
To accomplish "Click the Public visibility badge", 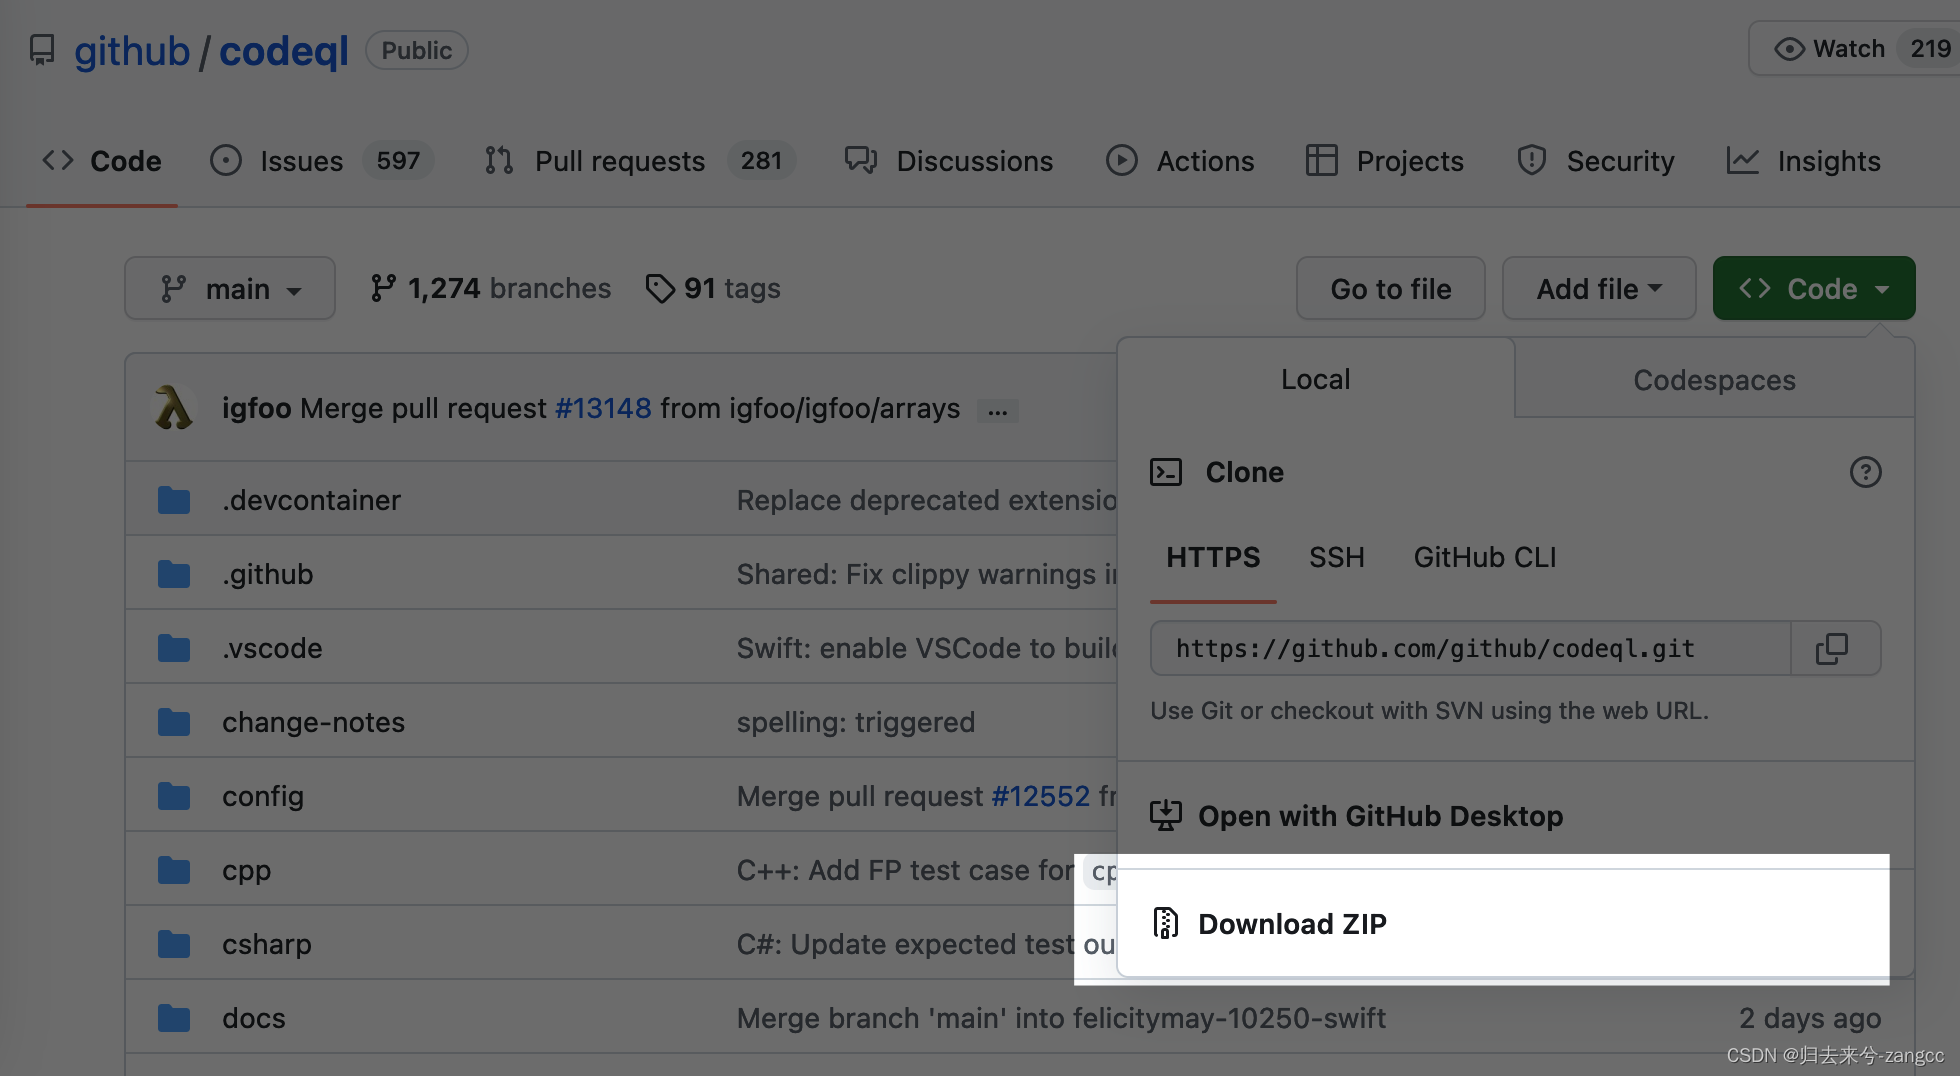I will click(x=416, y=50).
